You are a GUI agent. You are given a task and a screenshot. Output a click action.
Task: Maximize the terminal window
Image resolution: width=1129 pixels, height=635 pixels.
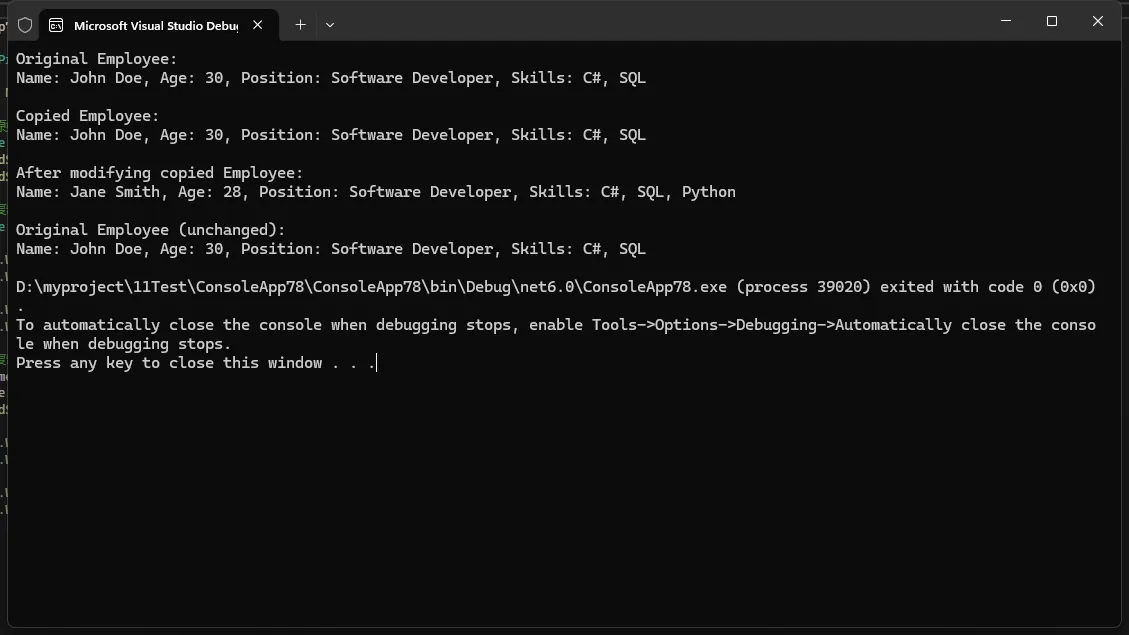click(x=1052, y=21)
